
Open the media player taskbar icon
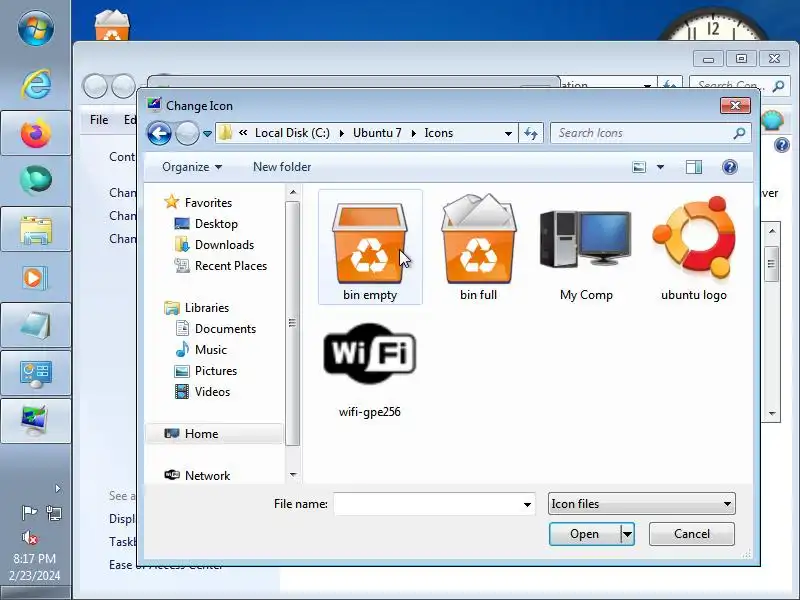click(x=35, y=278)
